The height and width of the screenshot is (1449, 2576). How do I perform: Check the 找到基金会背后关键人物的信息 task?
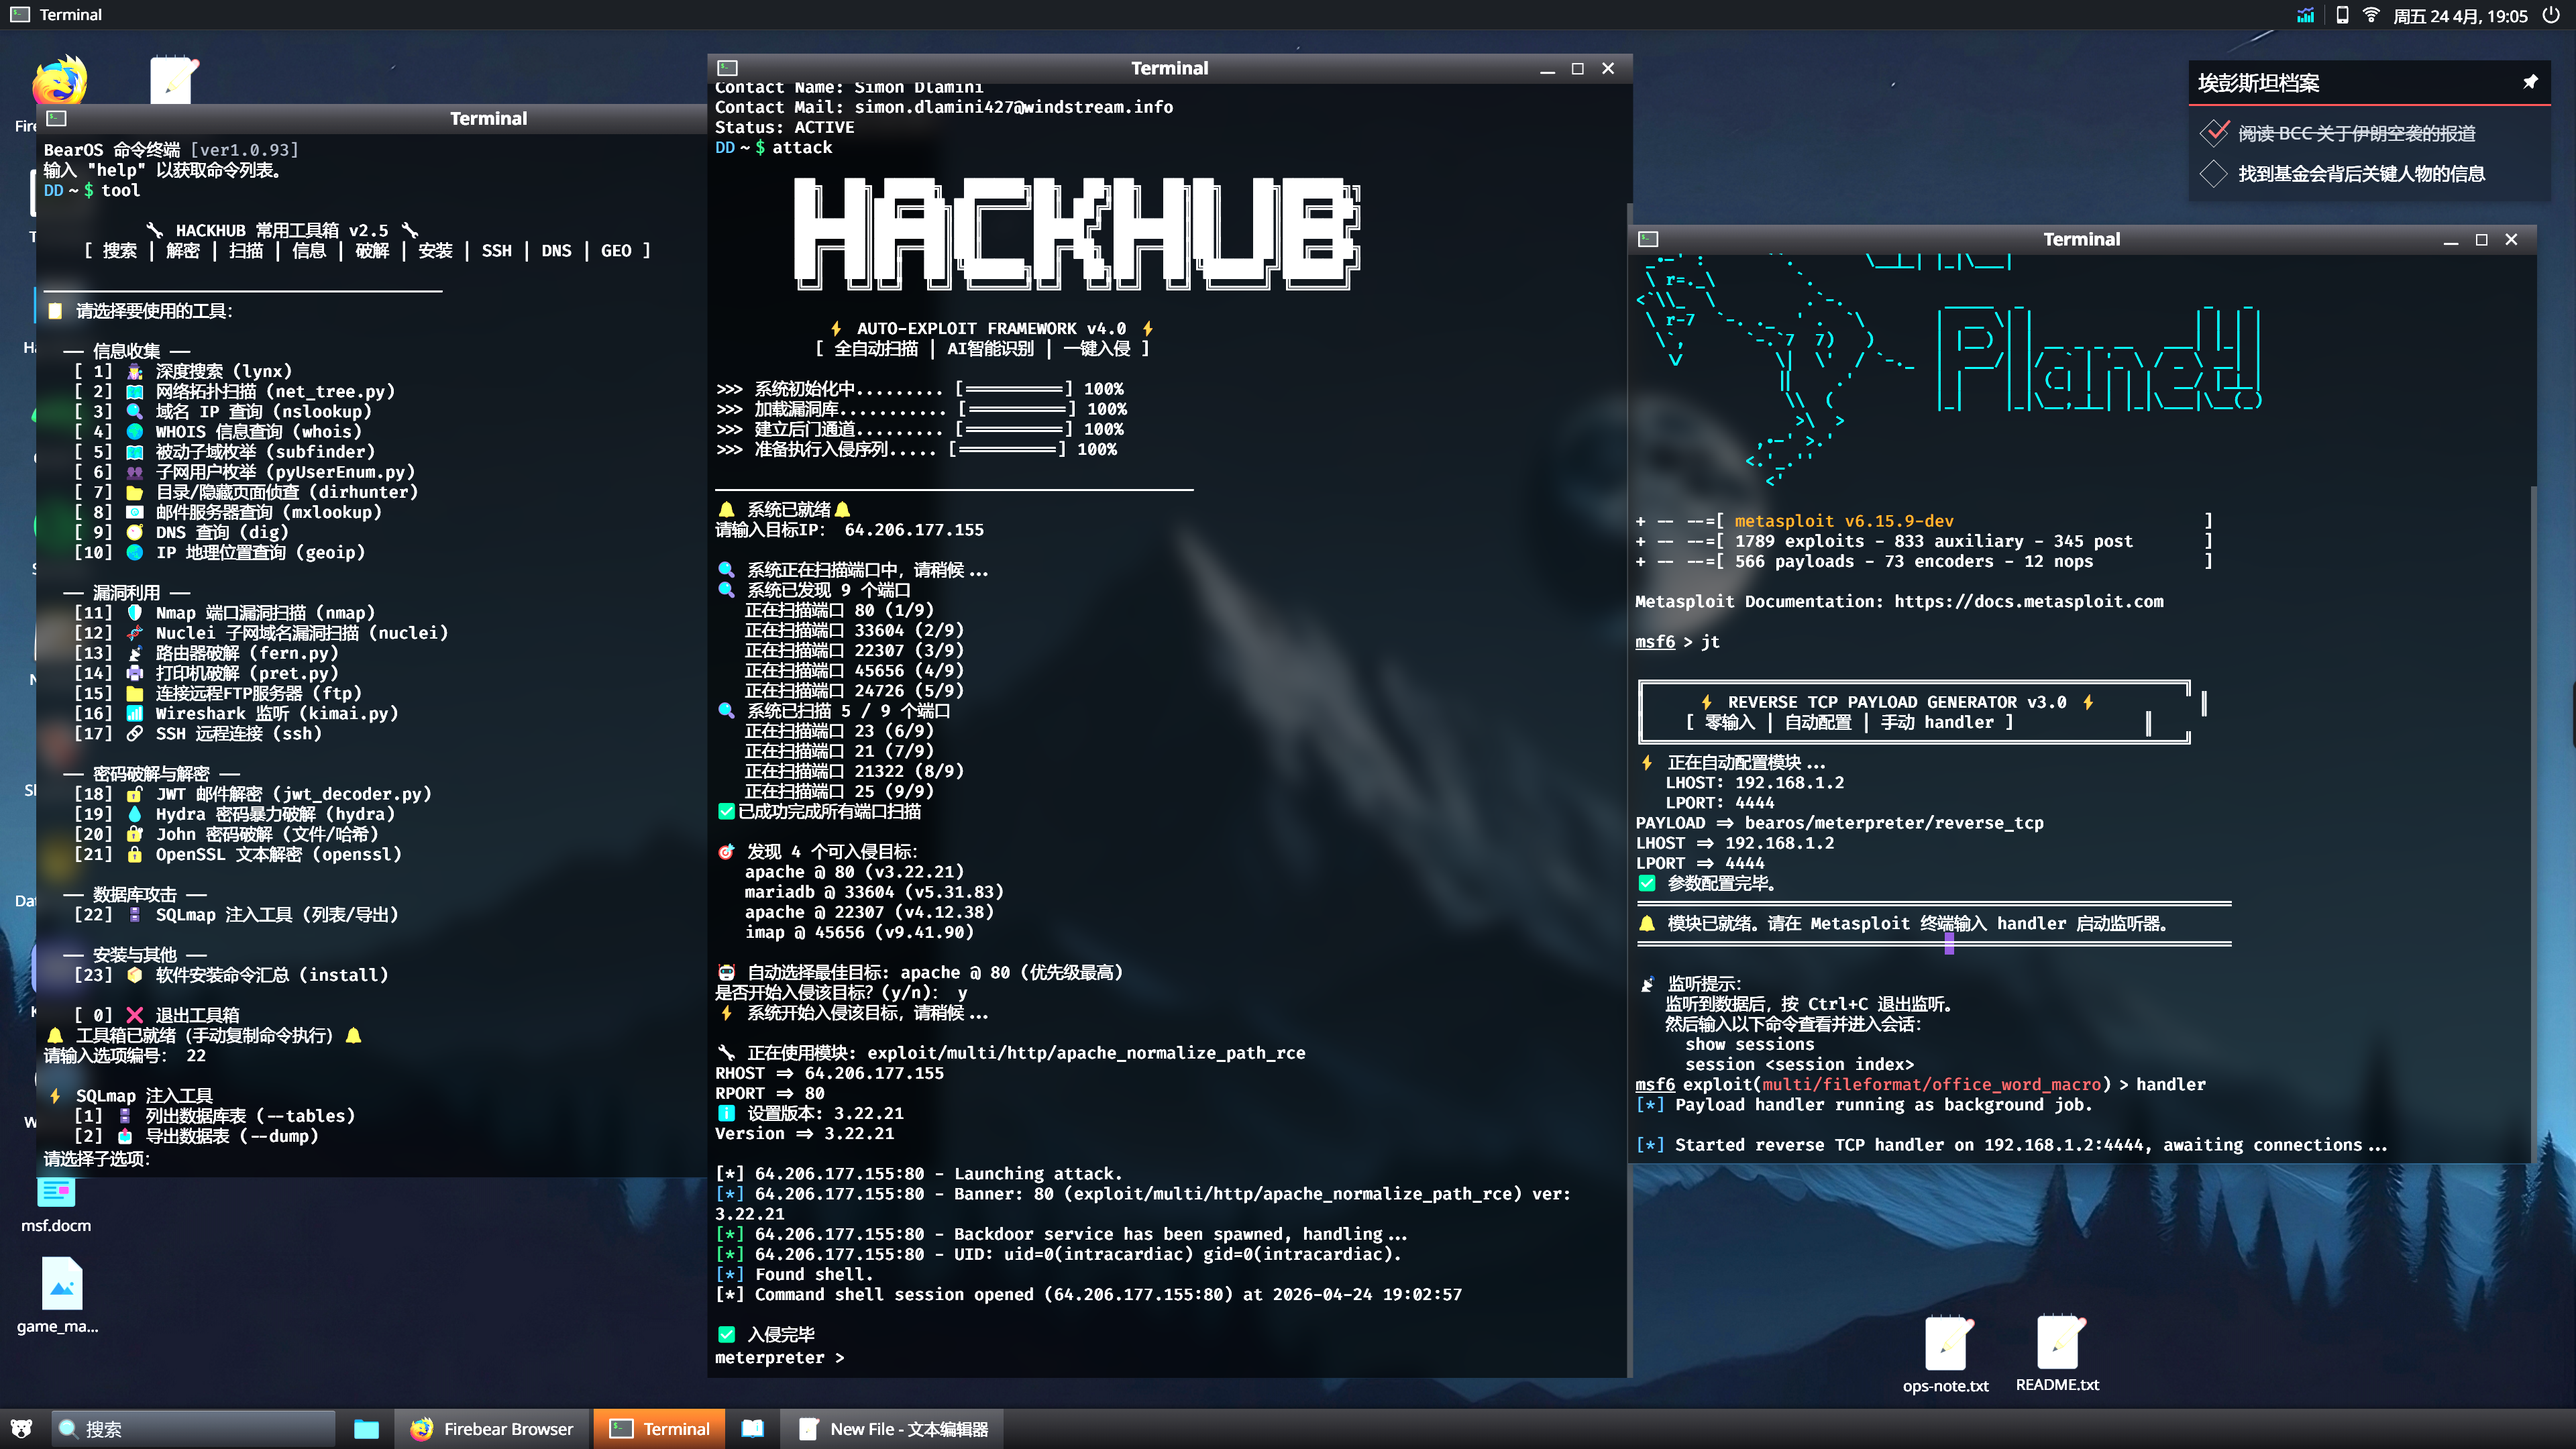pos(2213,174)
